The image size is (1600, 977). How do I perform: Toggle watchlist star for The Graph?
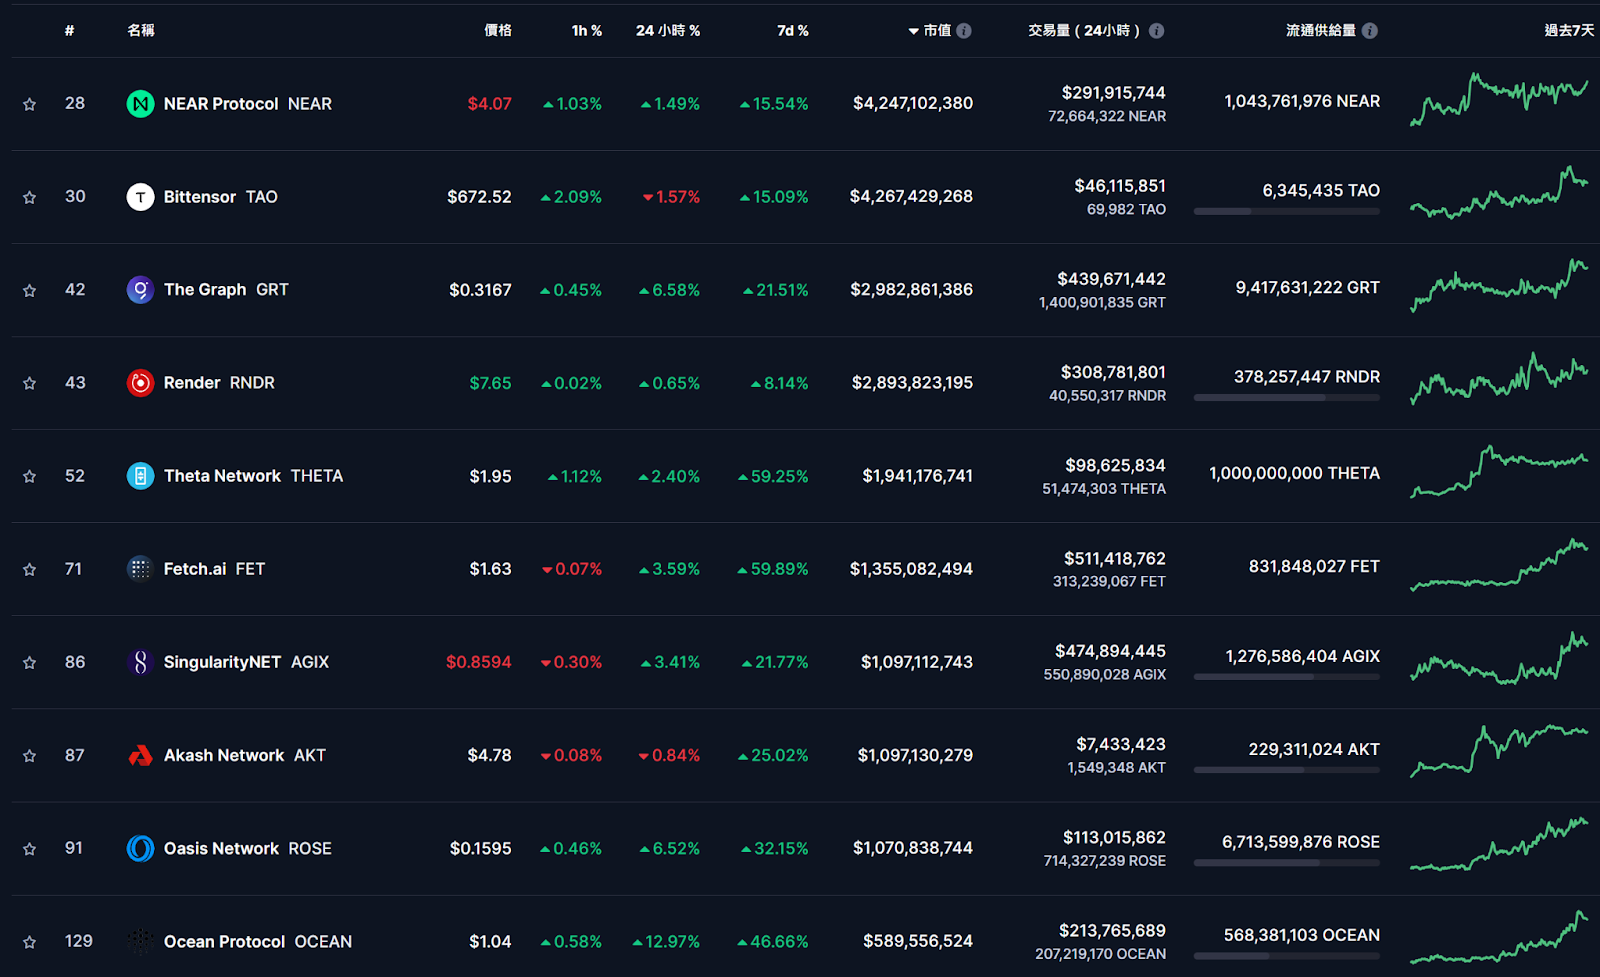click(x=30, y=290)
